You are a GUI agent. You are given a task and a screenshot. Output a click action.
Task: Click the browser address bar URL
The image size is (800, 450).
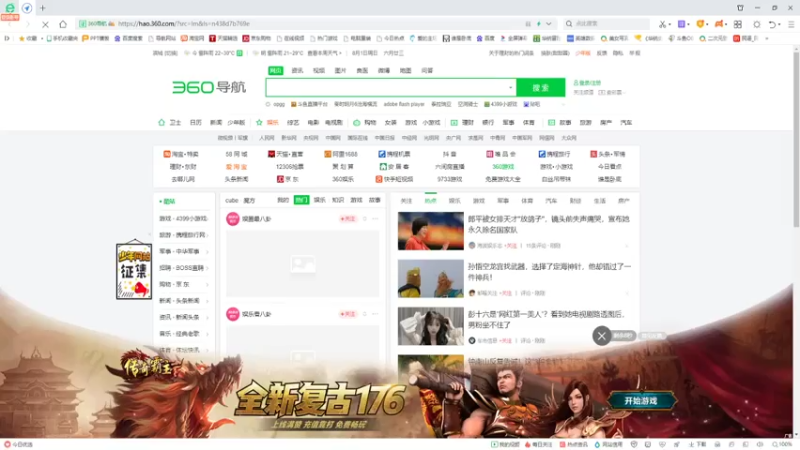(184, 23)
